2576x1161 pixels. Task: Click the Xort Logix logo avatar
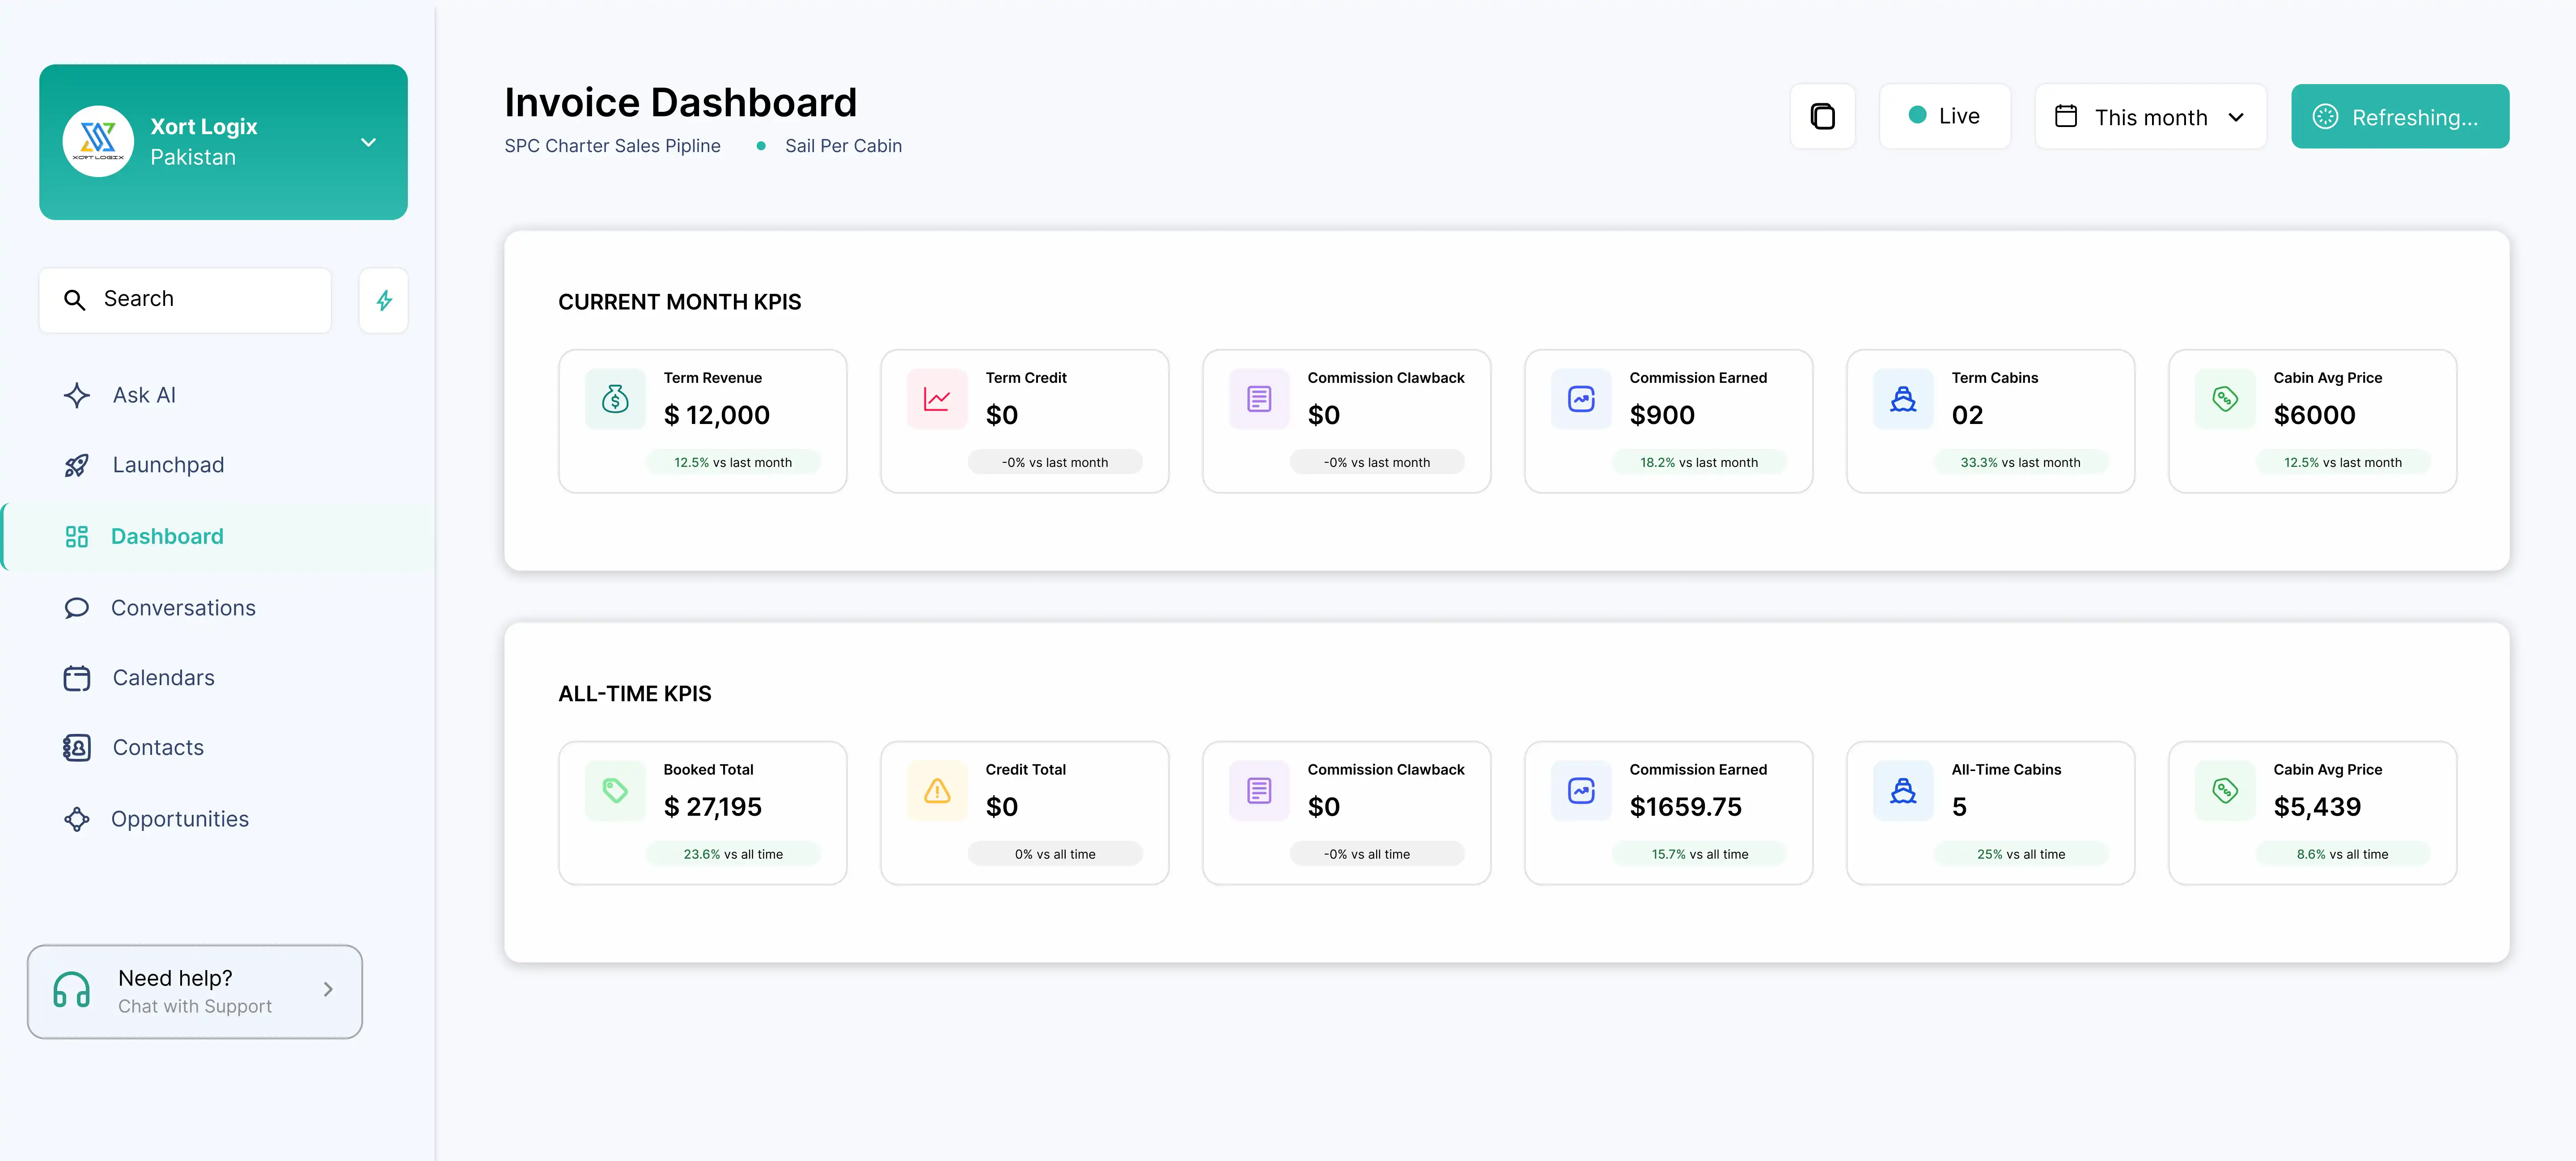pyautogui.click(x=98, y=142)
